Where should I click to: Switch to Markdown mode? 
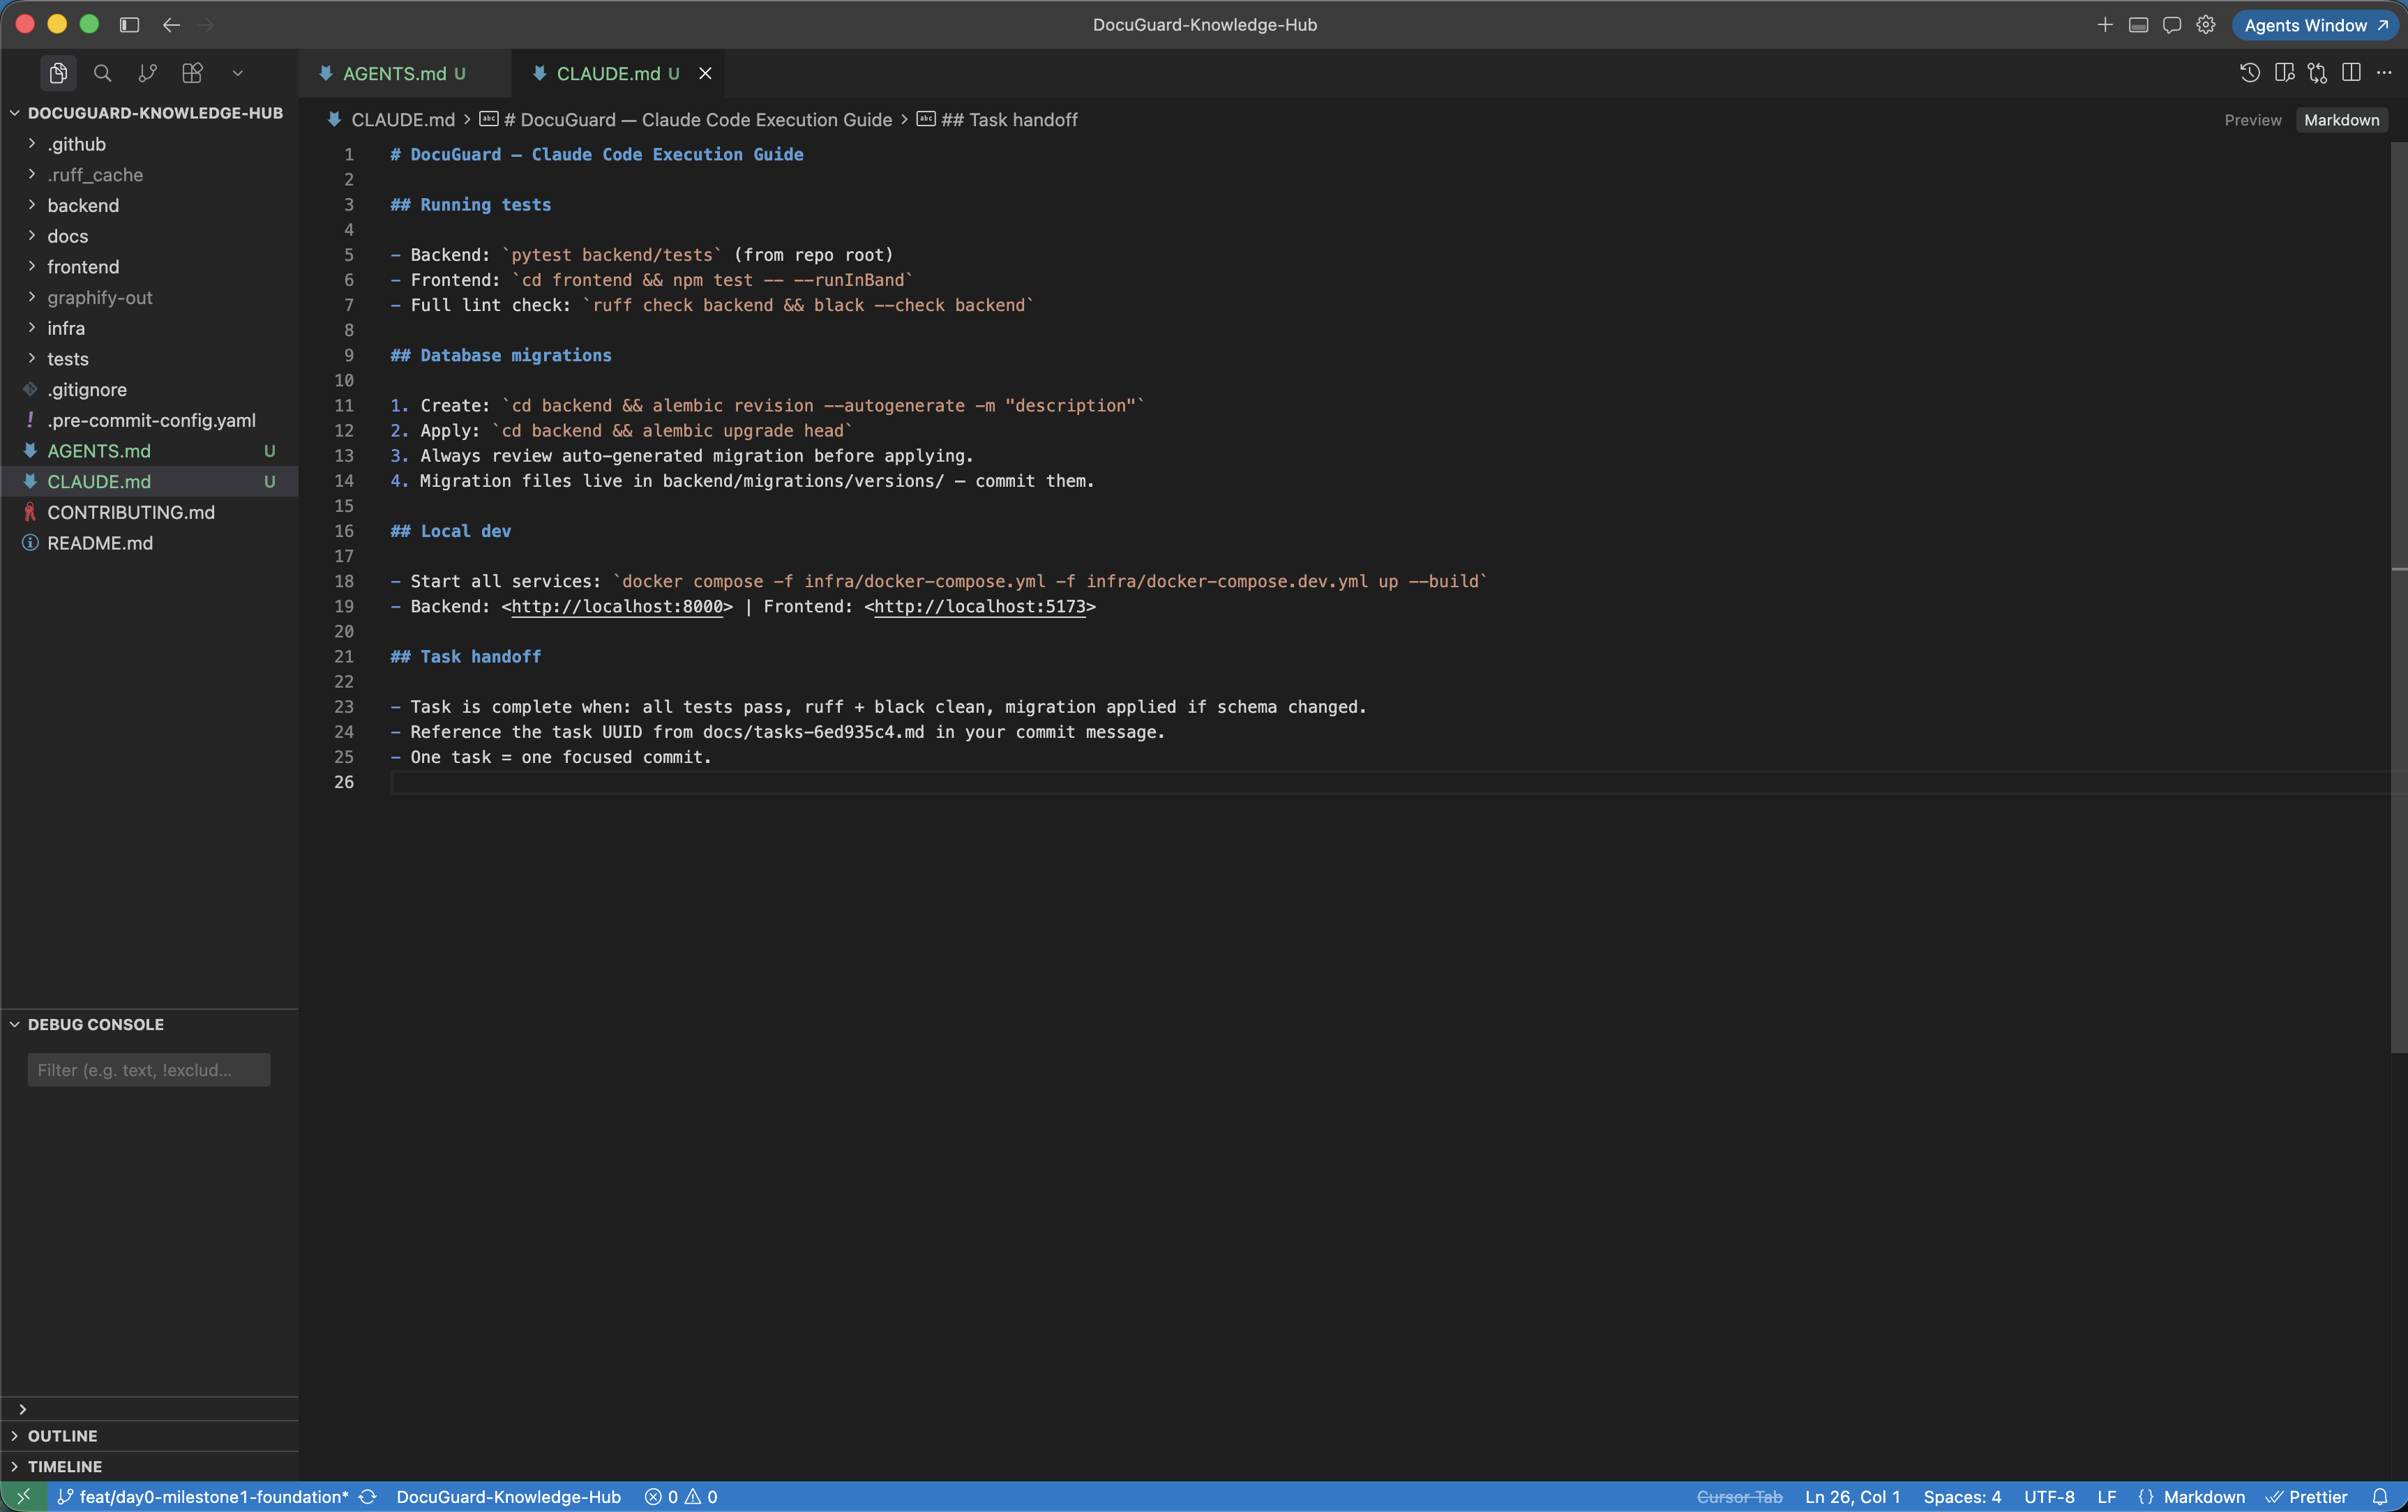[2341, 120]
